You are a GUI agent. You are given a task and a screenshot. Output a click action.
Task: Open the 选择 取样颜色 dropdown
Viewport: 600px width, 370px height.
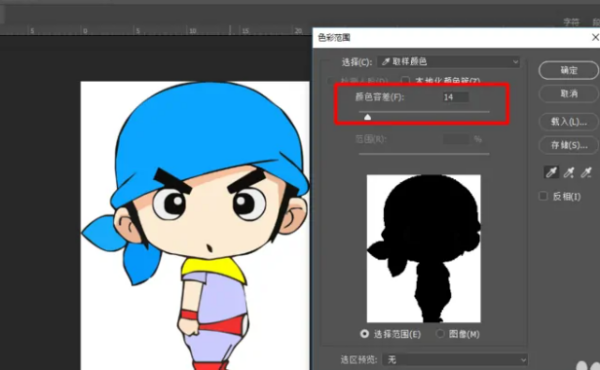click(x=448, y=62)
